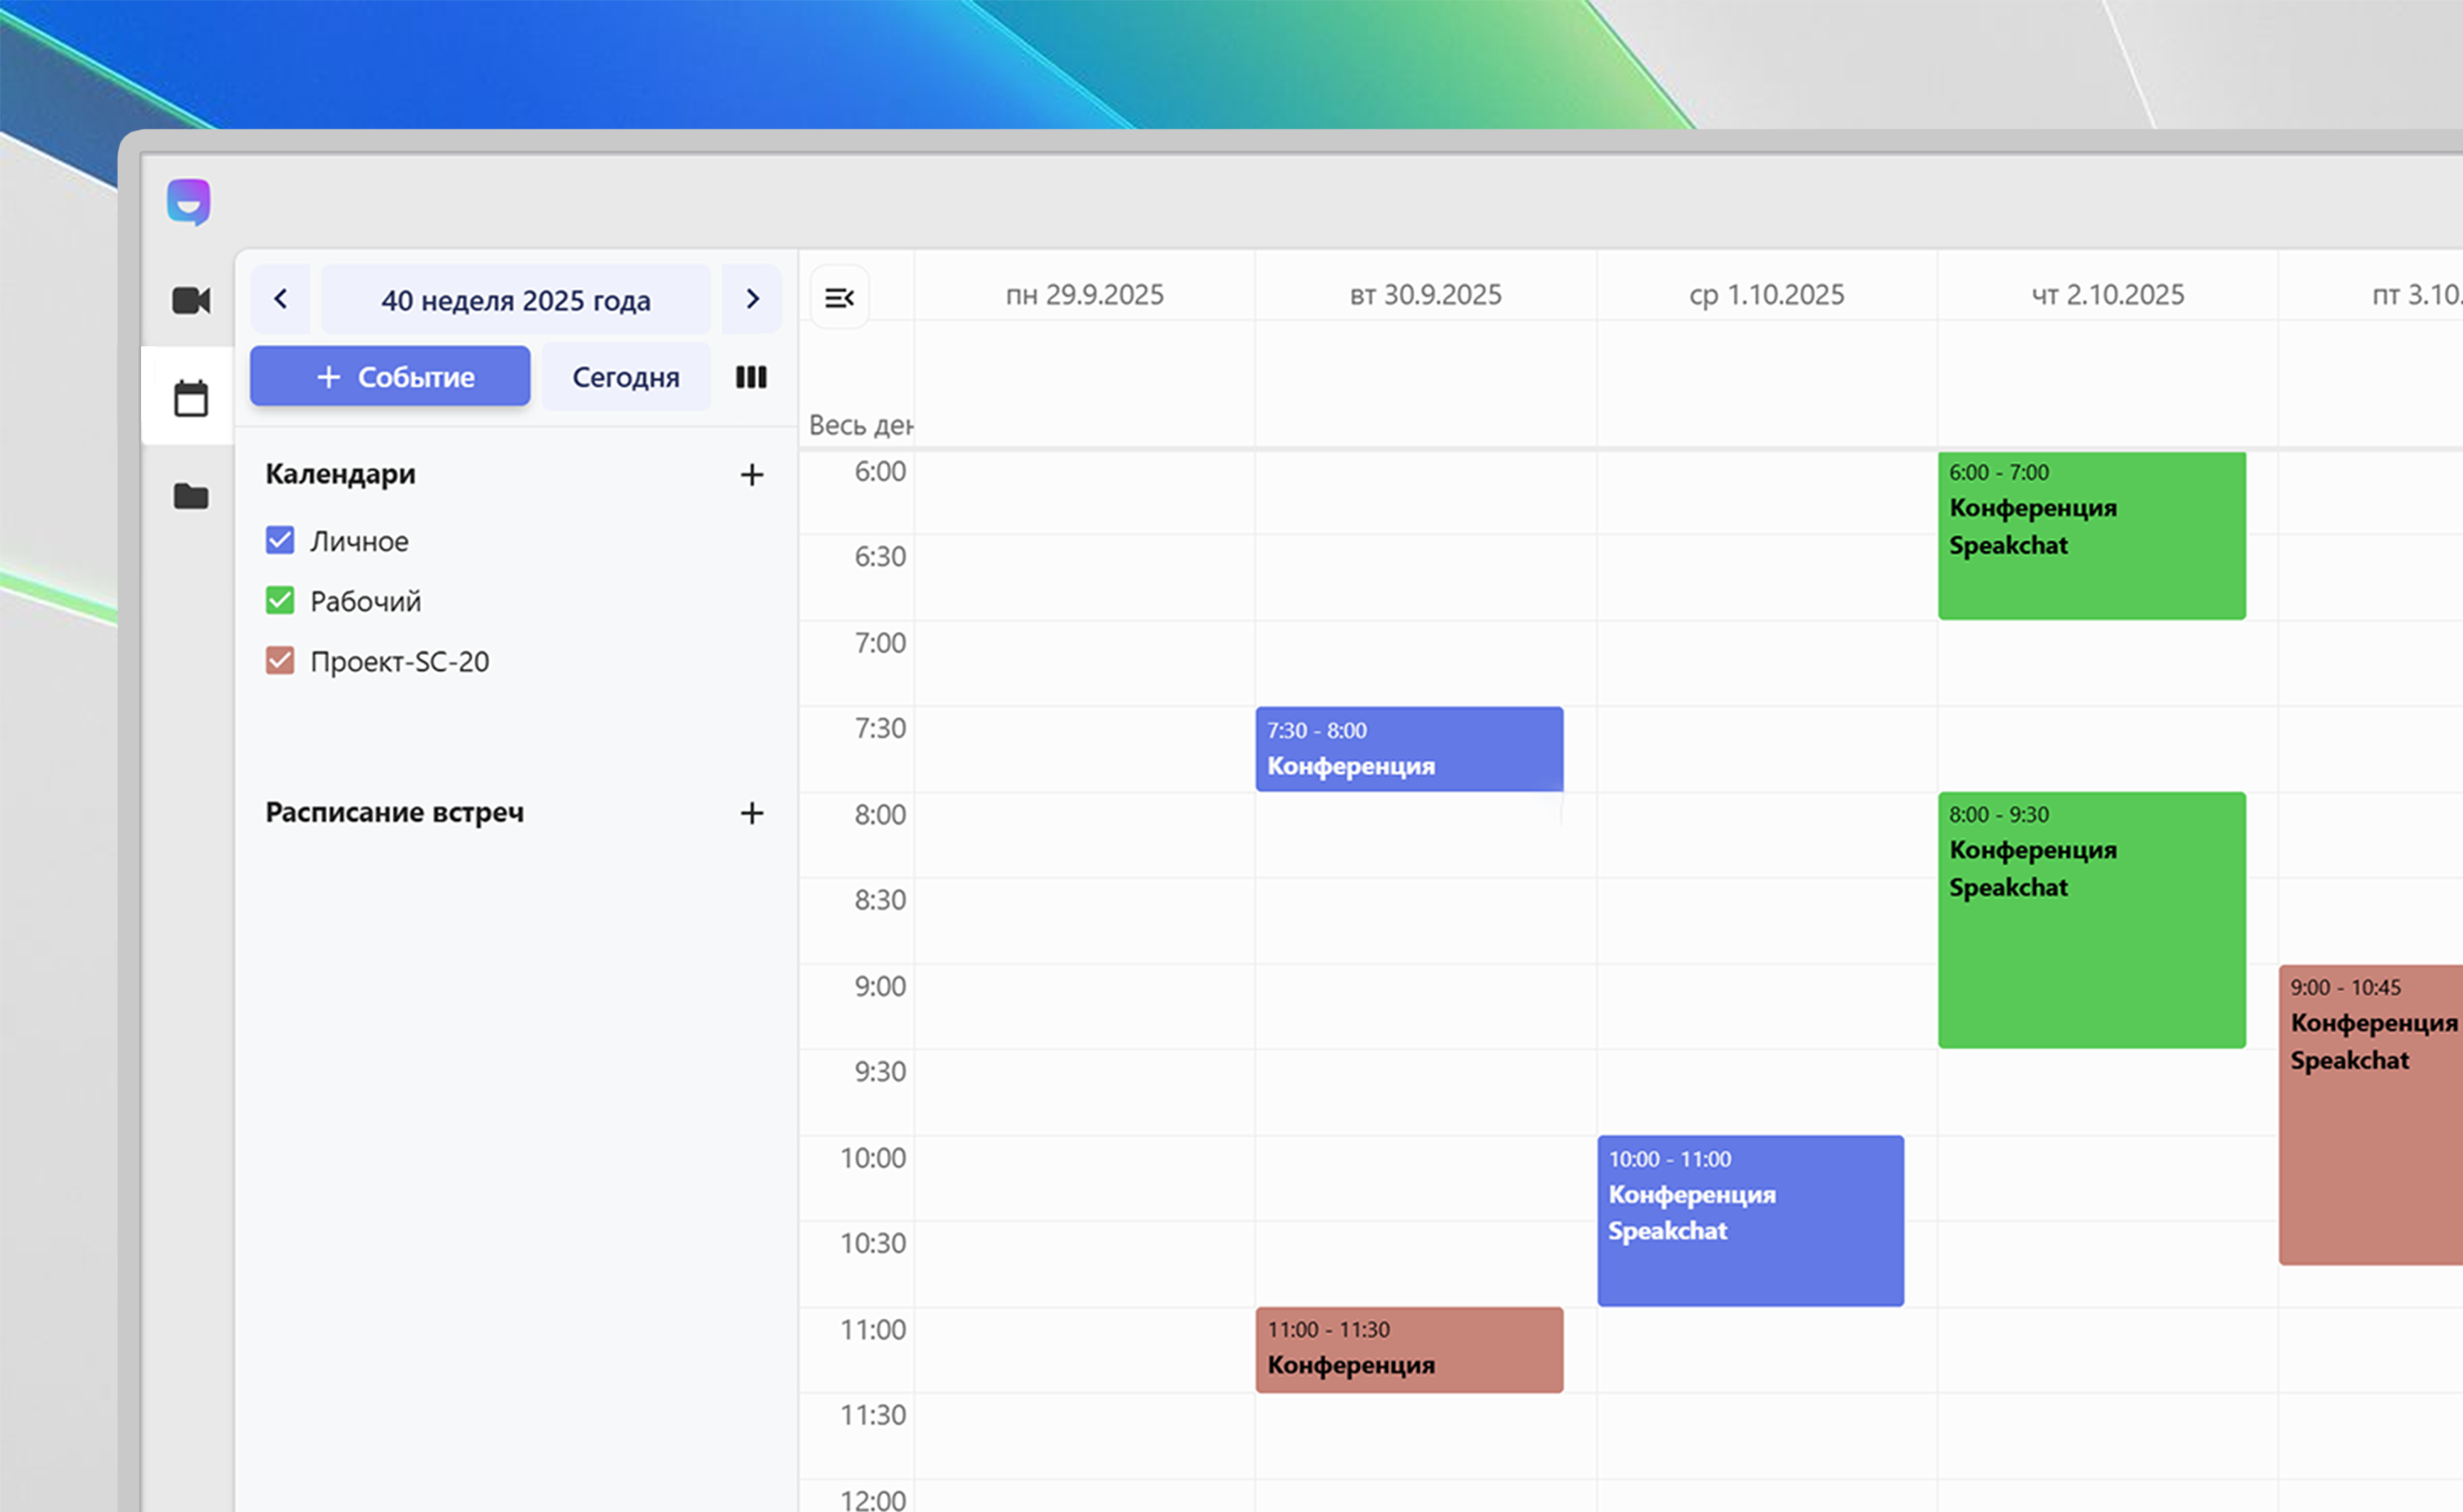The image size is (2463, 1512).
Task: Switch calendar view via columns icon
Action: coord(751,377)
